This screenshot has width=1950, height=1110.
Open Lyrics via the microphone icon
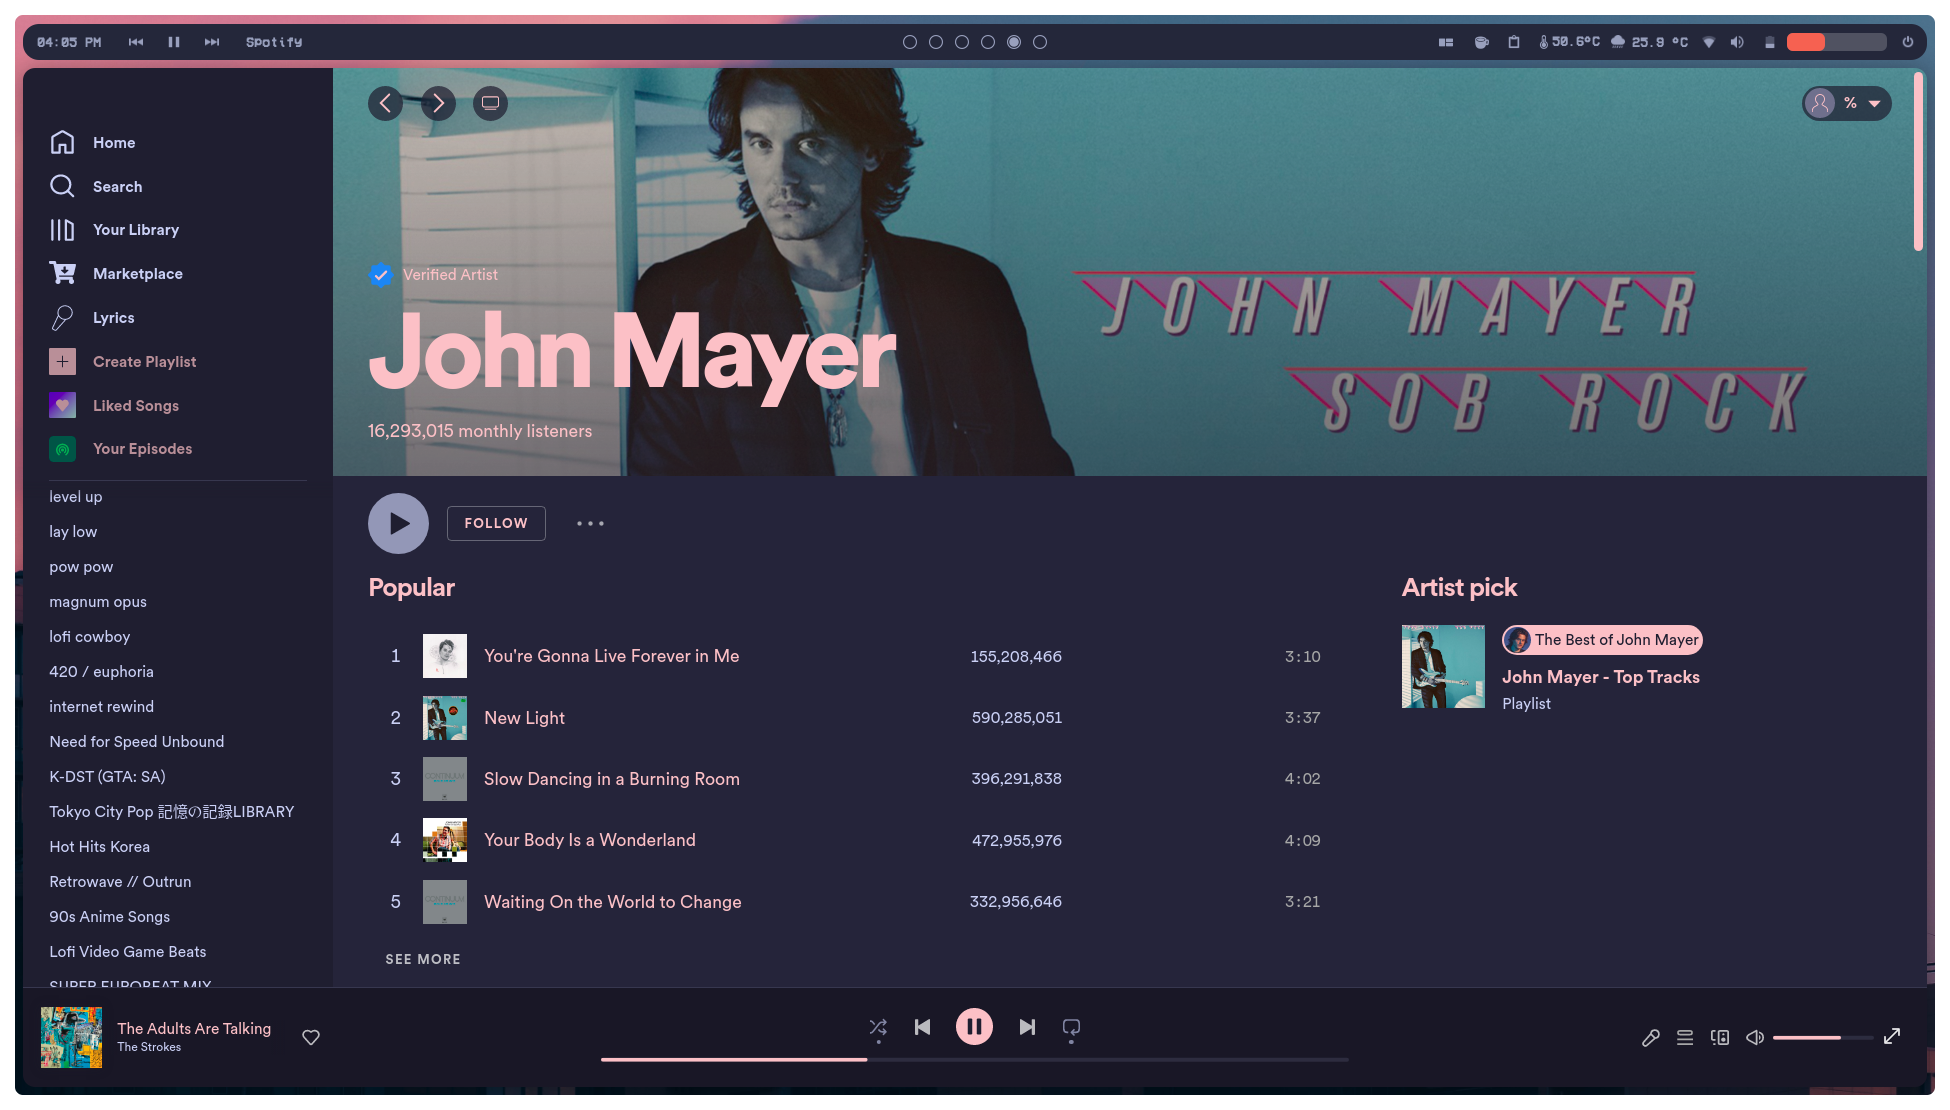pos(62,318)
